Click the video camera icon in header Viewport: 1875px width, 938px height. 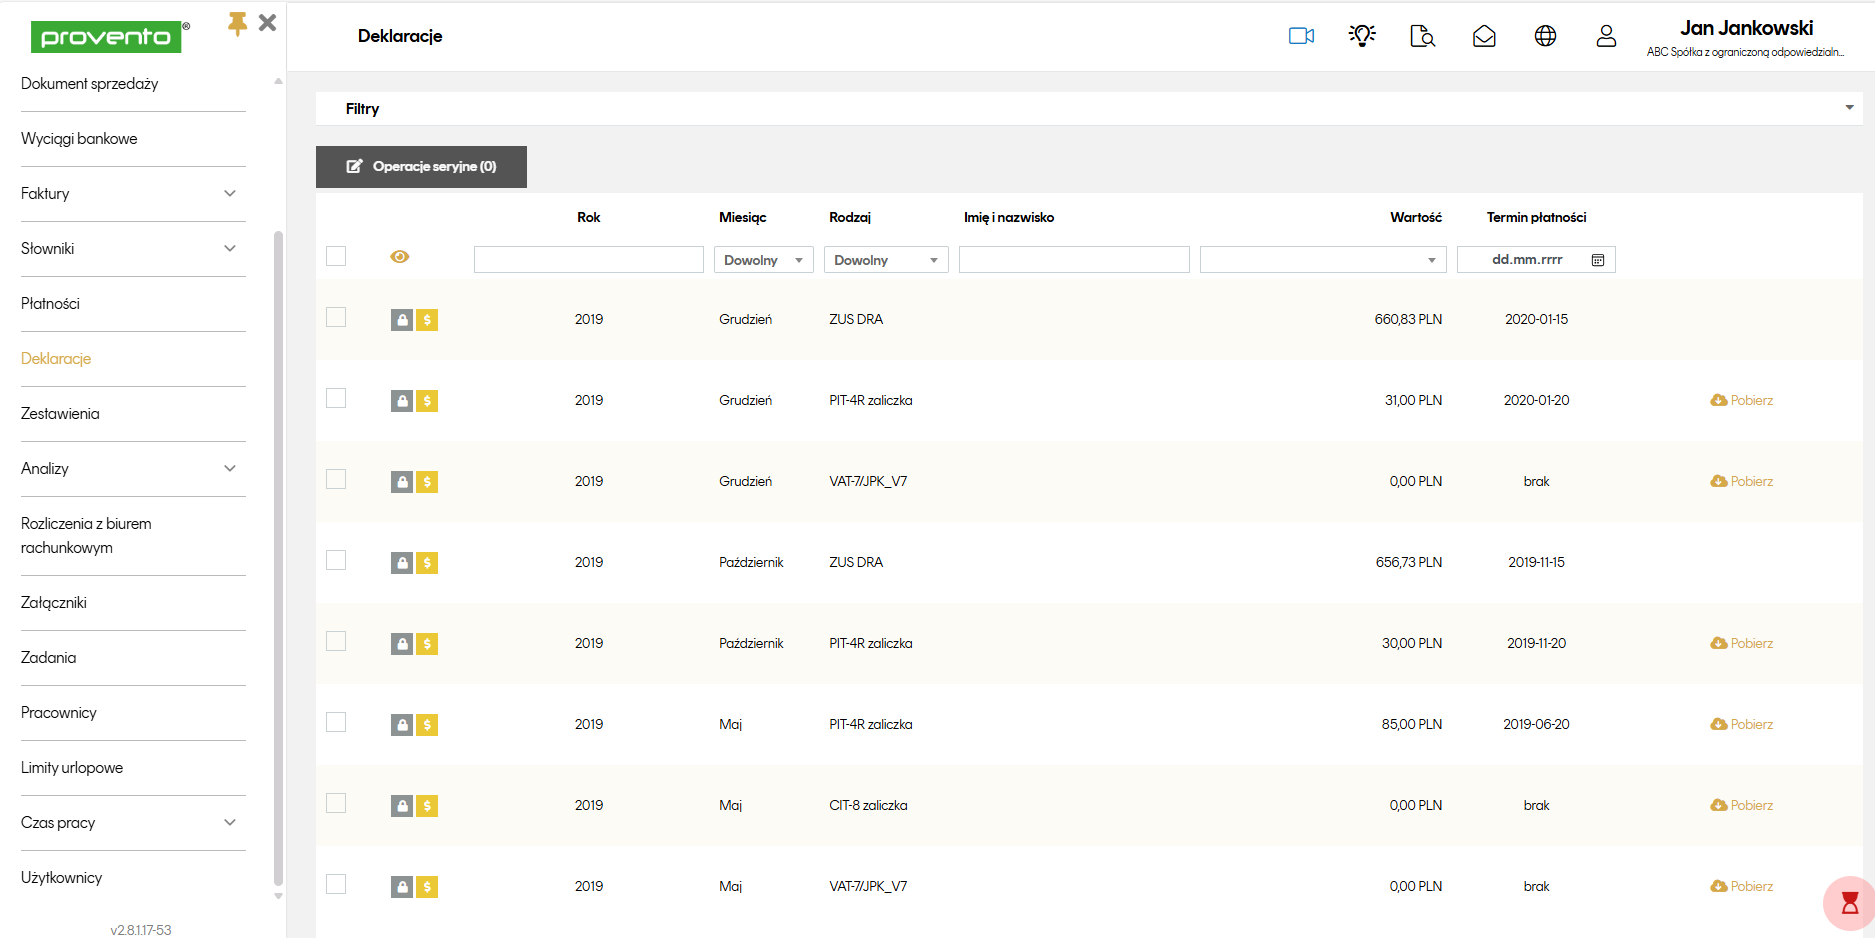pos(1301,36)
